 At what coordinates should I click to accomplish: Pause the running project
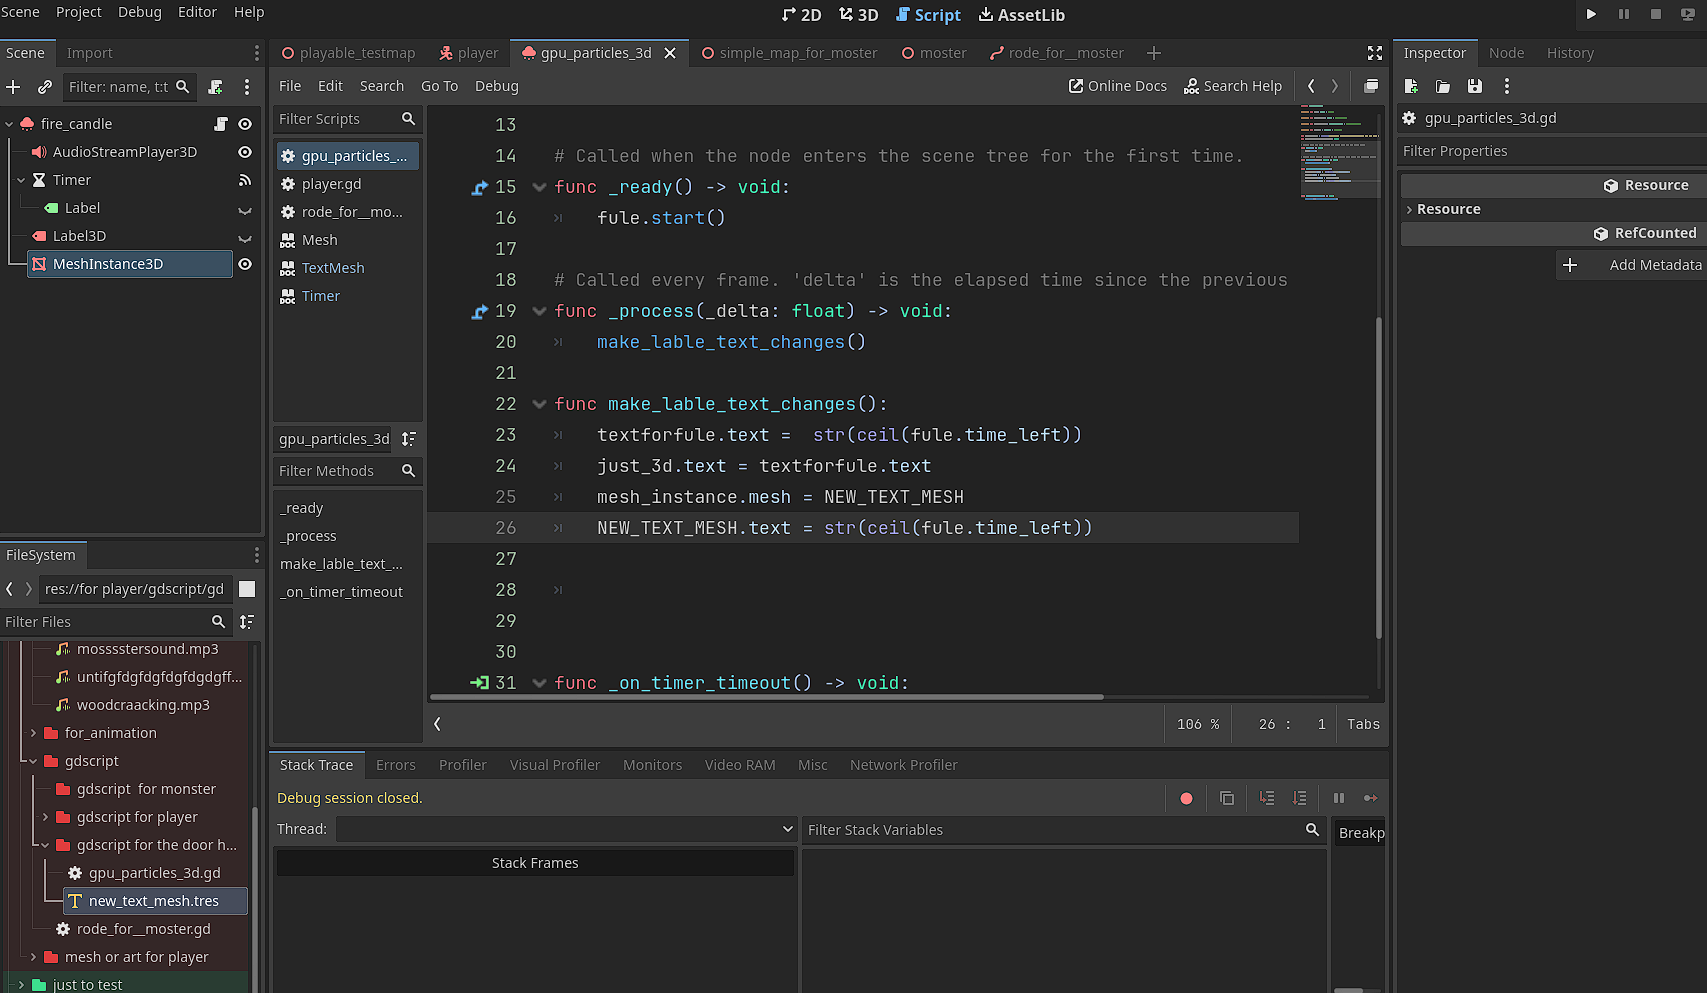click(1623, 14)
